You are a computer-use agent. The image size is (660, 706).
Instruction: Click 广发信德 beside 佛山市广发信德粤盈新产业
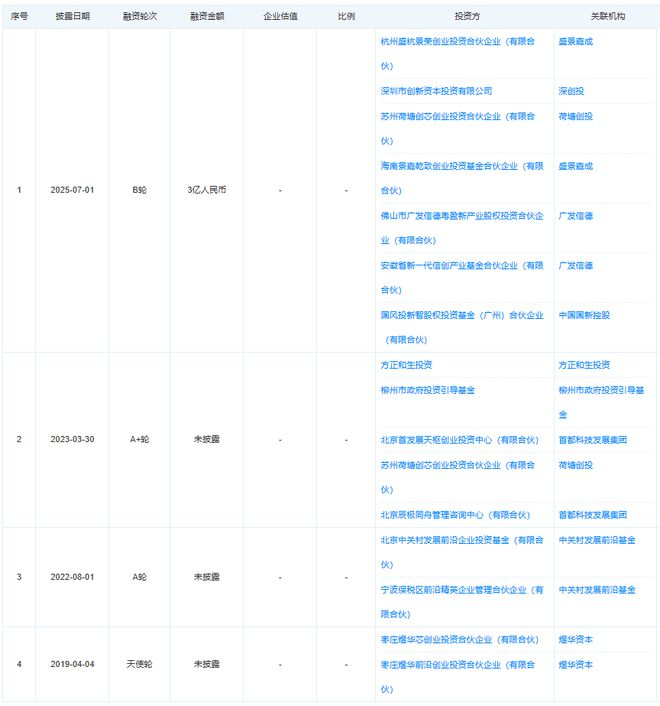pos(575,216)
